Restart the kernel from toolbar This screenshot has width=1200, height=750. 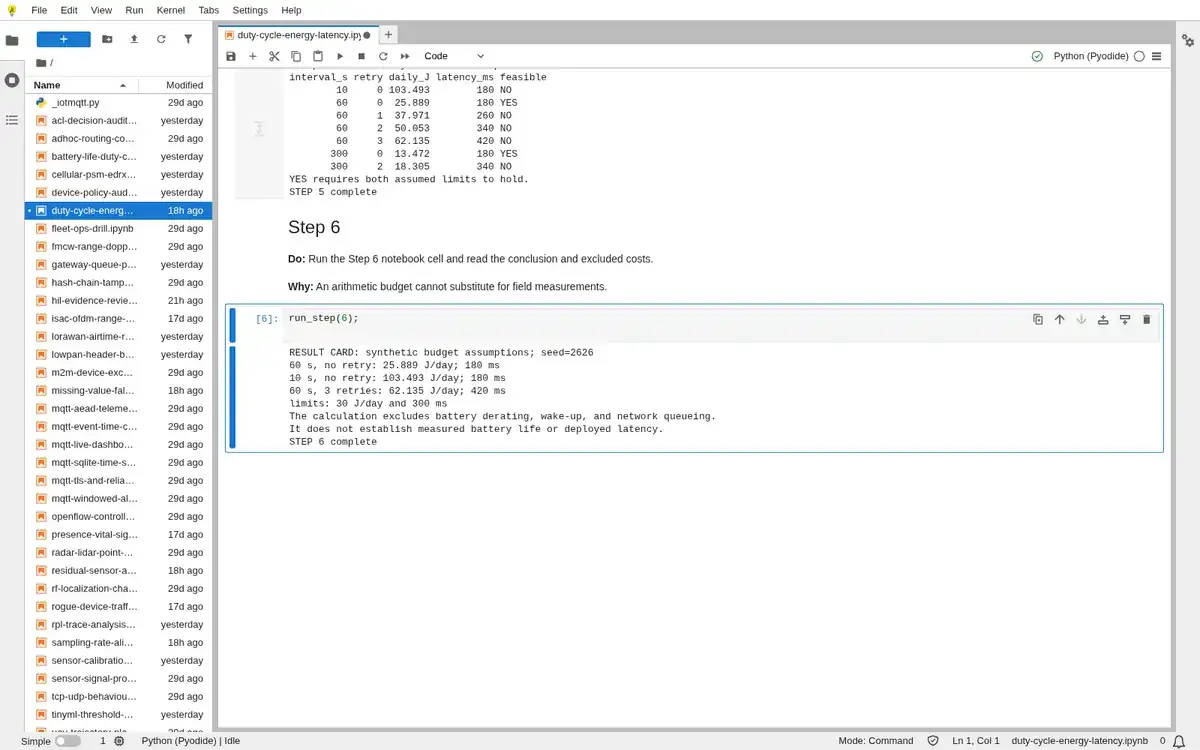383,56
